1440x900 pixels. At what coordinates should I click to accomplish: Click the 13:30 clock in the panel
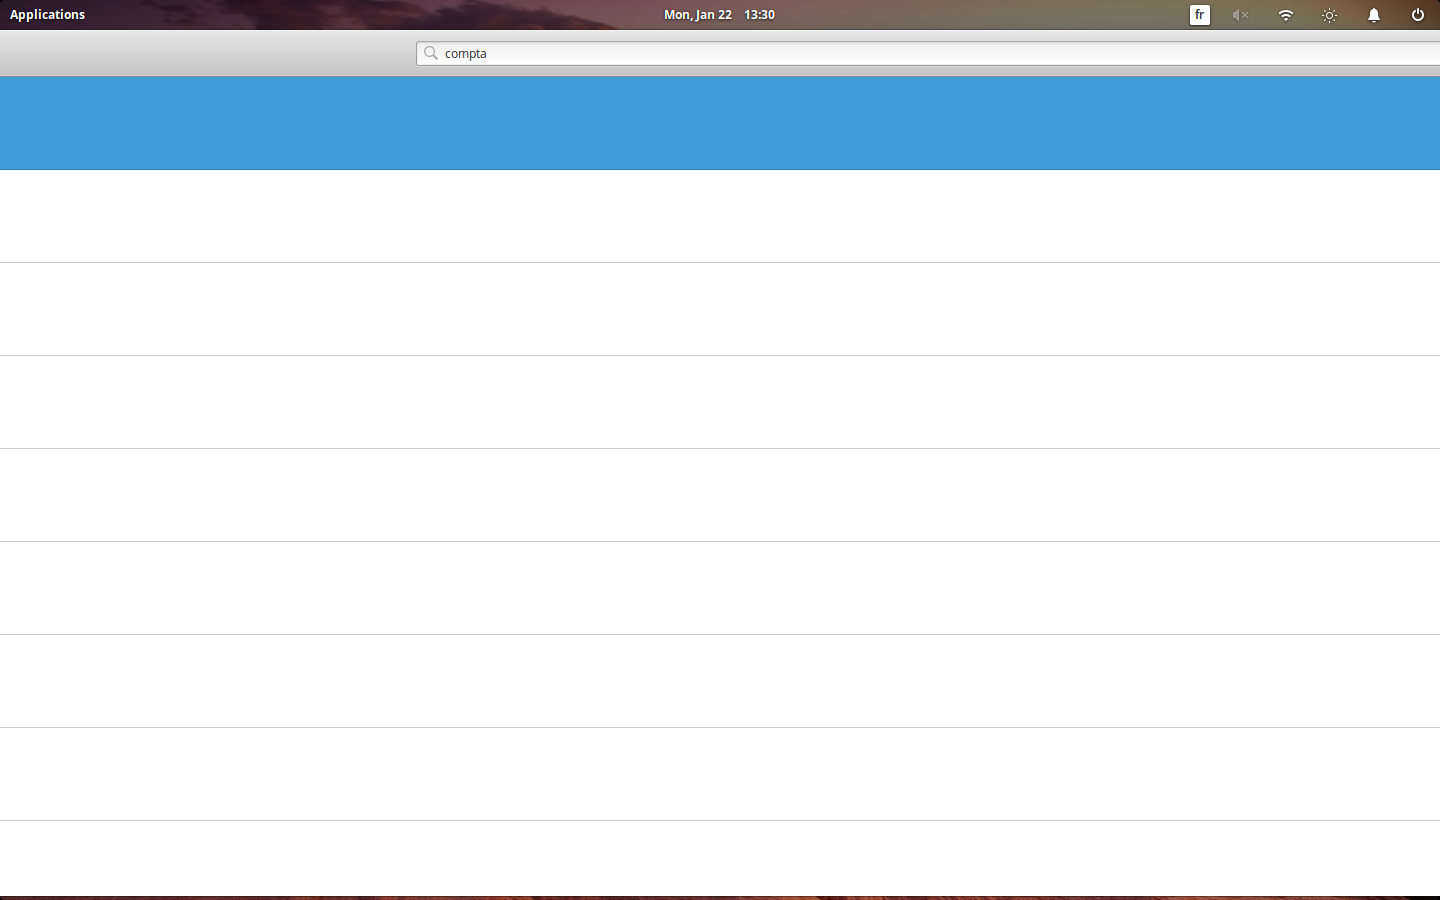pyautogui.click(x=759, y=15)
